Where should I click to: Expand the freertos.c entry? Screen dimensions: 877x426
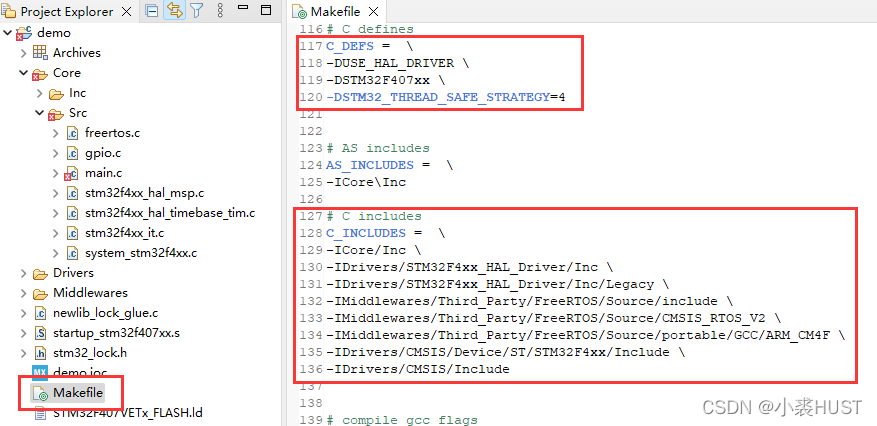click(x=55, y=133)
